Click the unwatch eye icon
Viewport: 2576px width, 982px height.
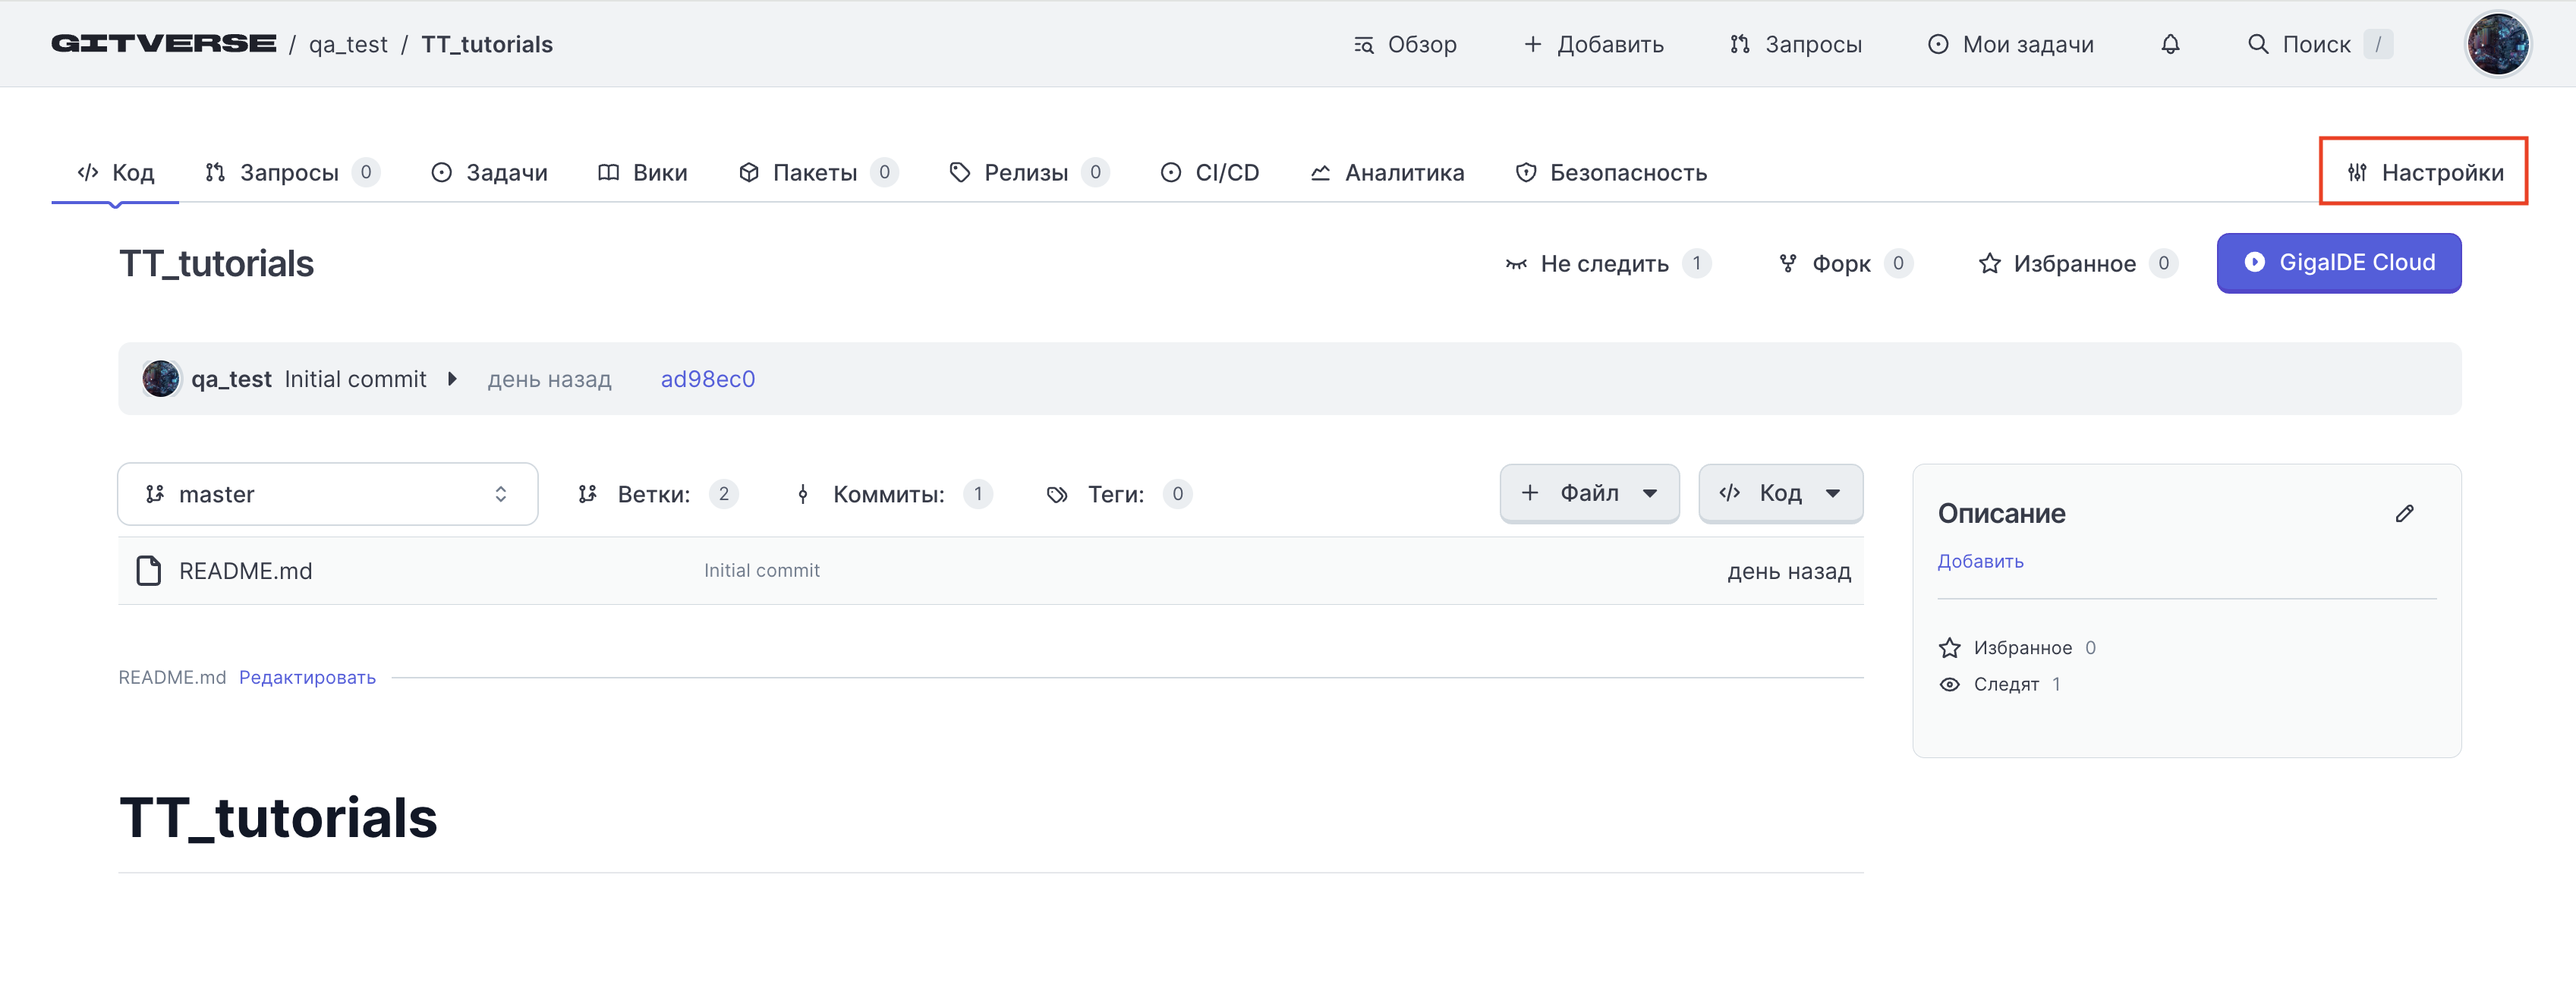click(1516, 264)
